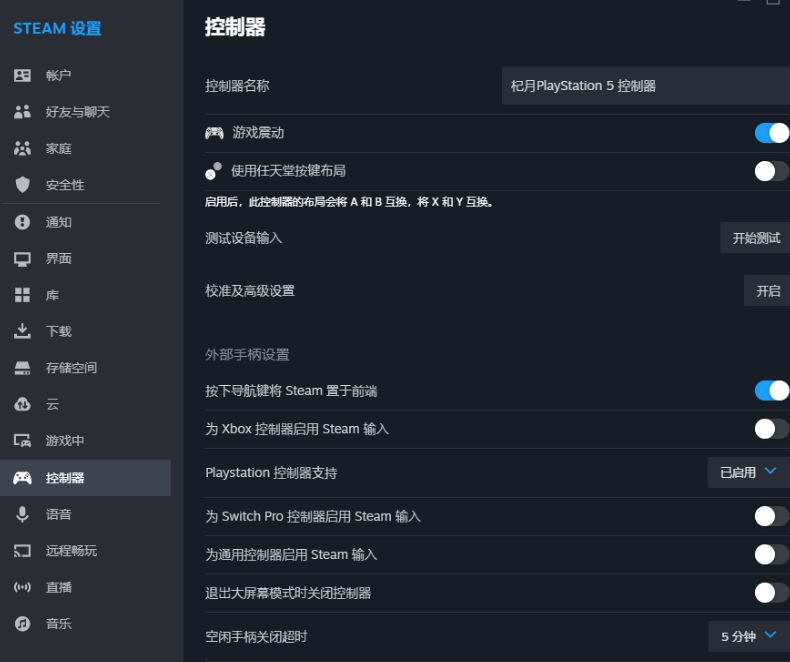Expand the Playstation 控制器支持 dropdown

[x=748, y=472]
